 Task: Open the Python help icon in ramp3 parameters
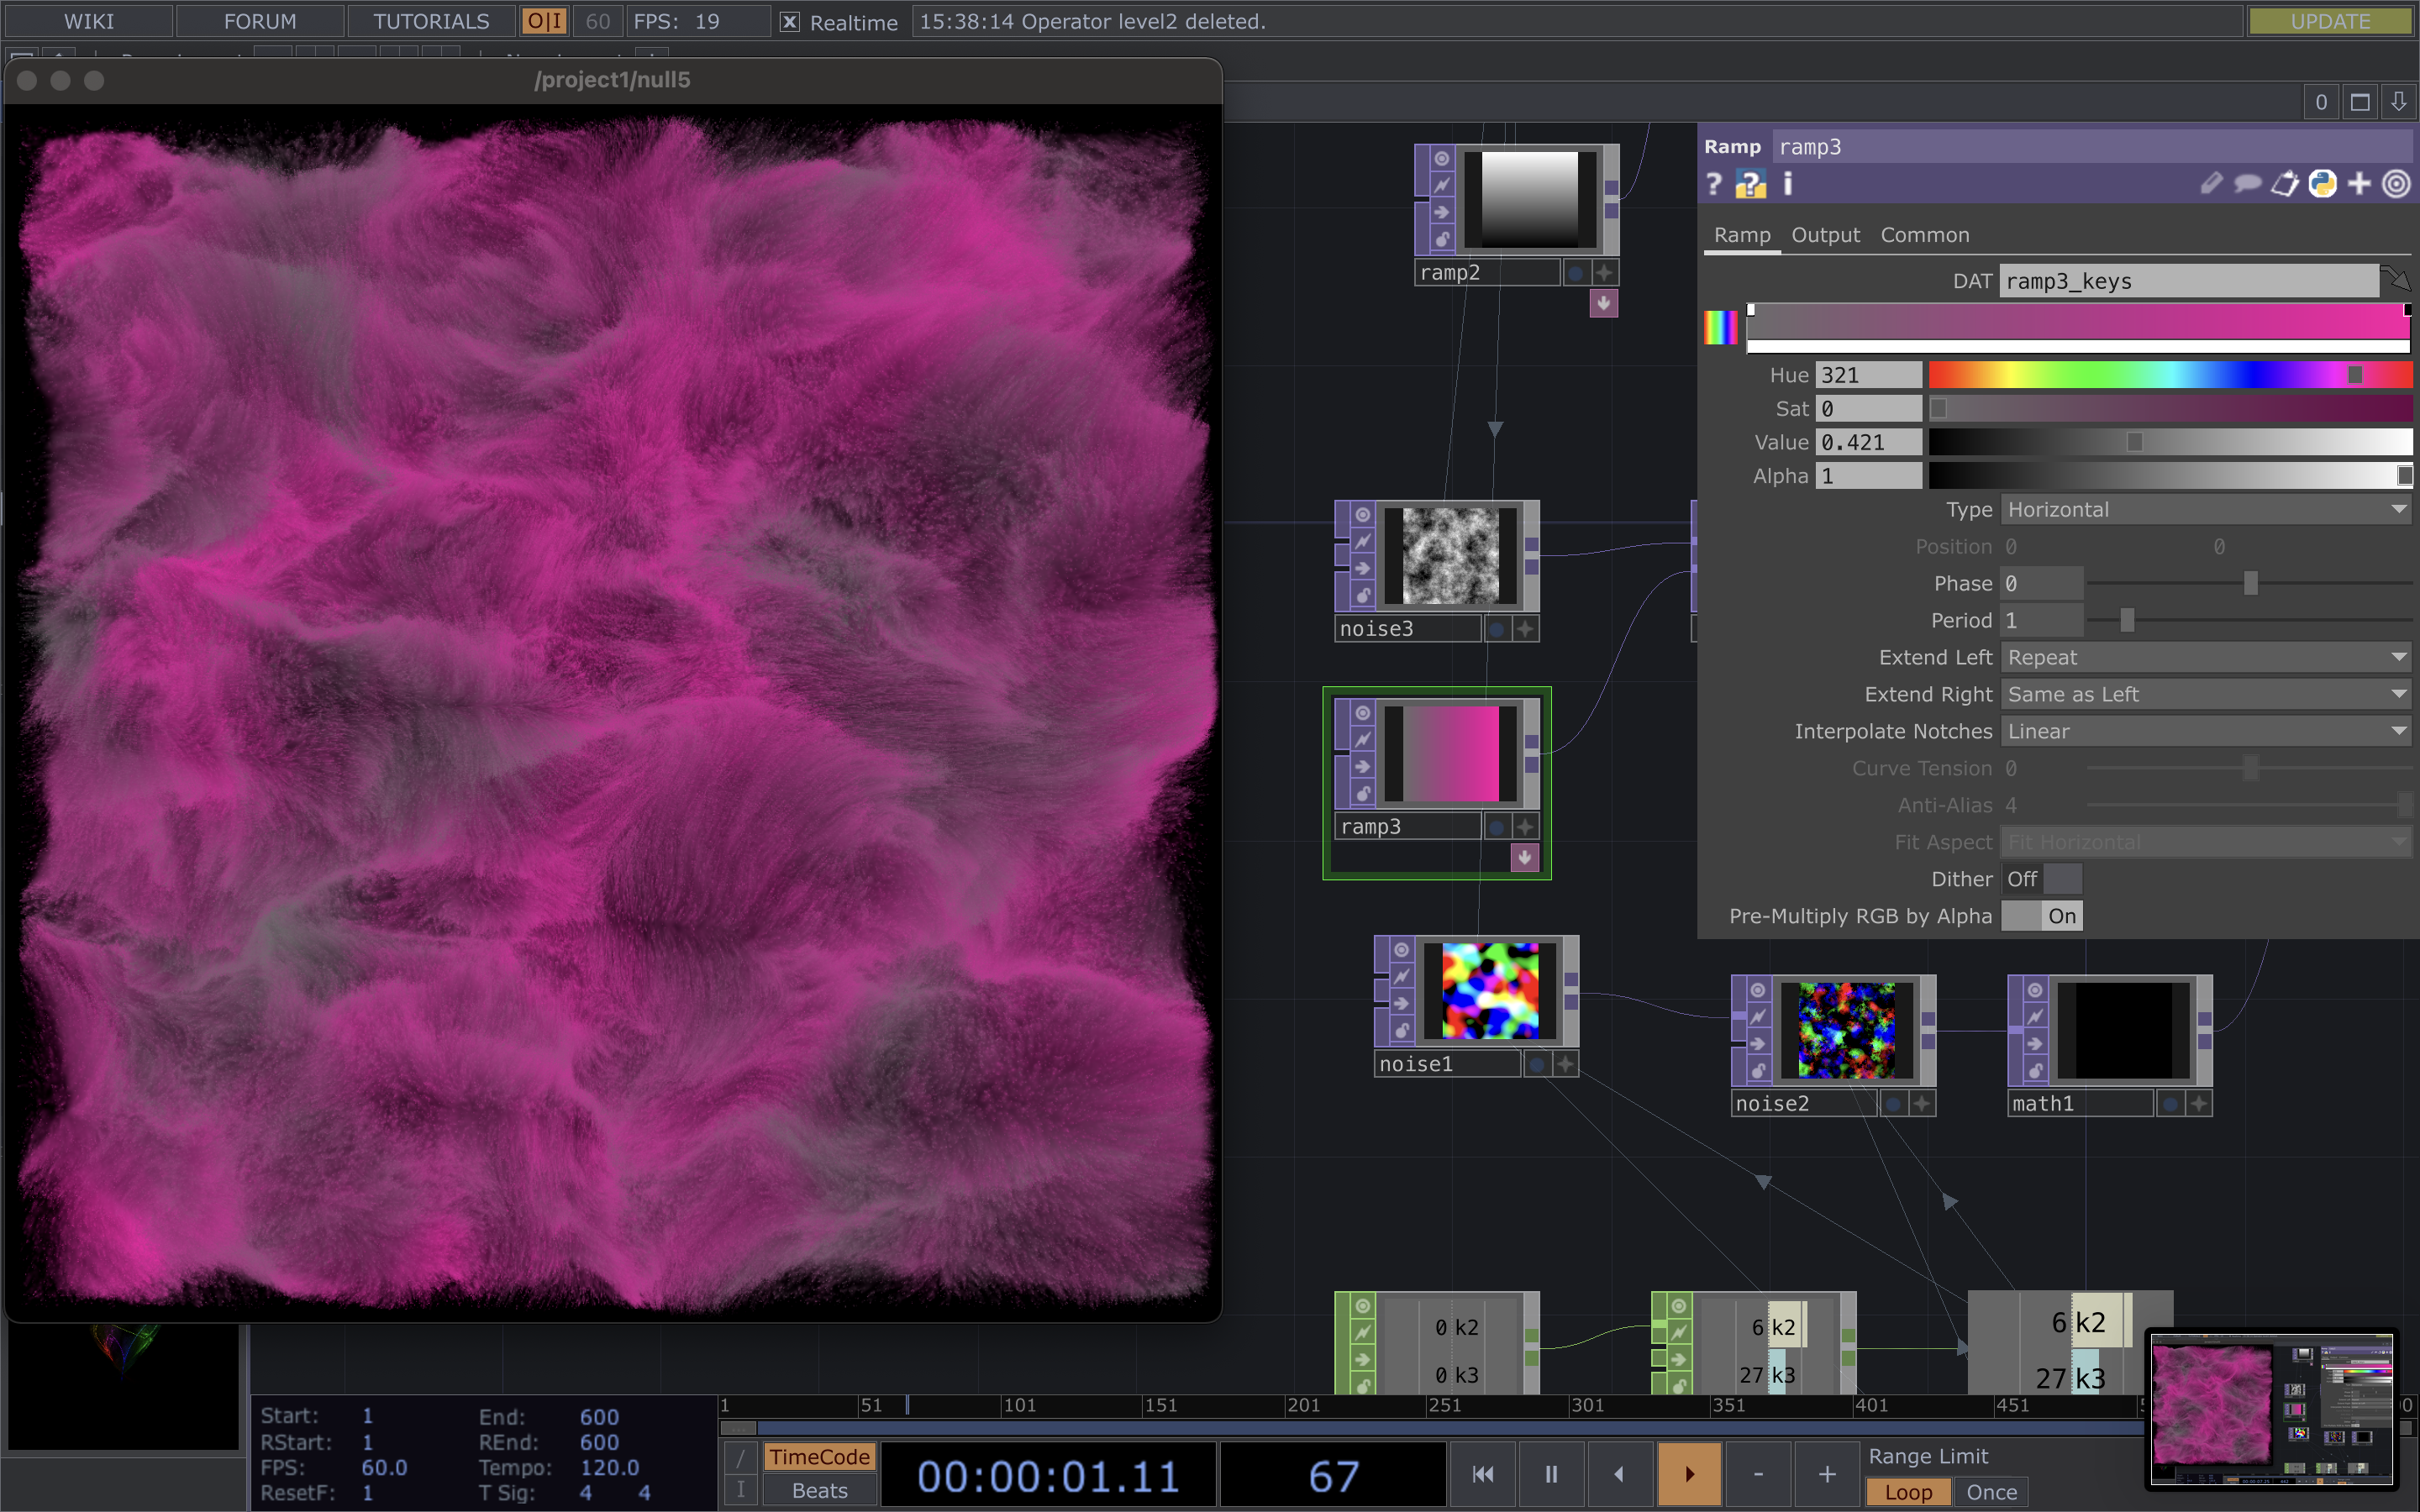tap(1750, 184)
